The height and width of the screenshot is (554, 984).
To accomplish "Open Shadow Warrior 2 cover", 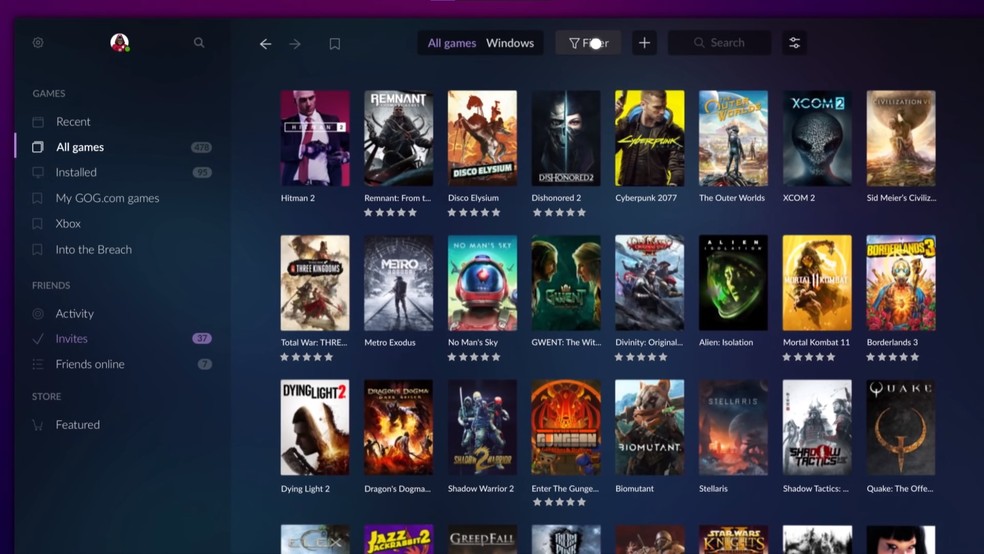I will click(483, 427).
